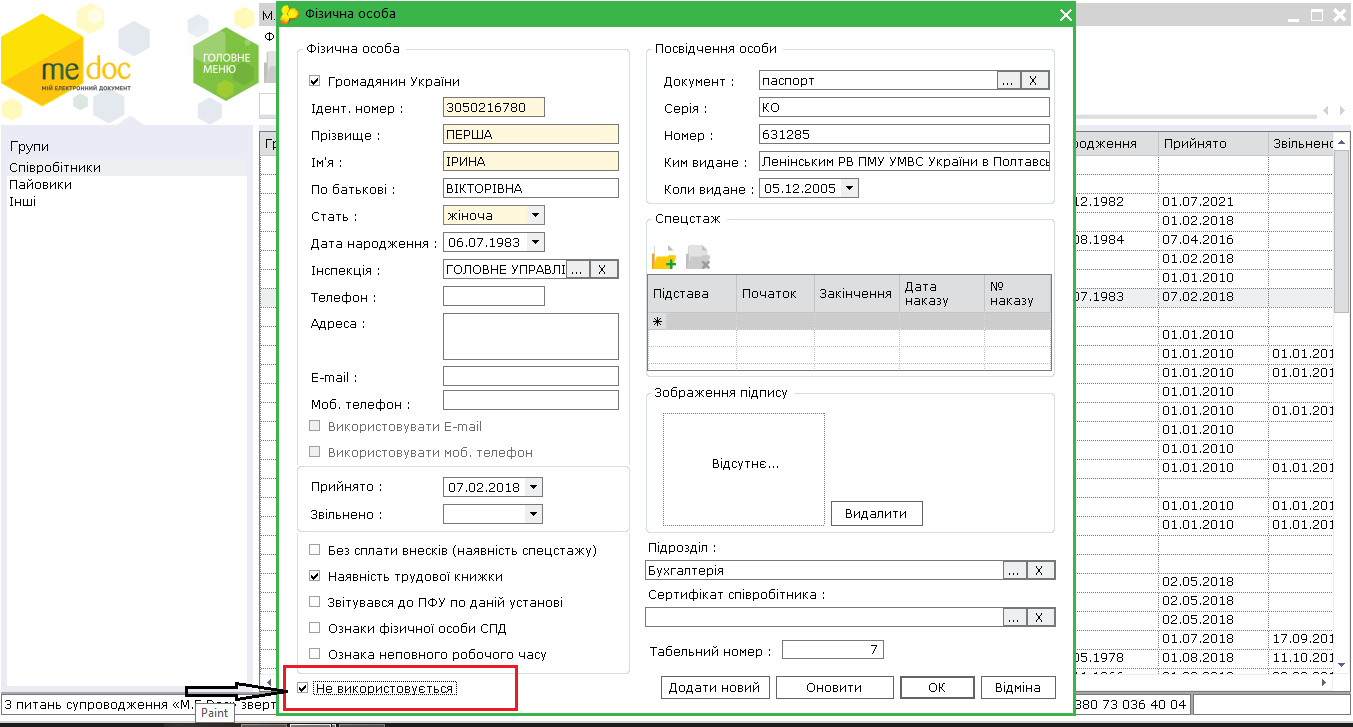Viewport: 1353px width, 727px height.
Task: Click the delete special seniority record icon
Action: point(698,258)
